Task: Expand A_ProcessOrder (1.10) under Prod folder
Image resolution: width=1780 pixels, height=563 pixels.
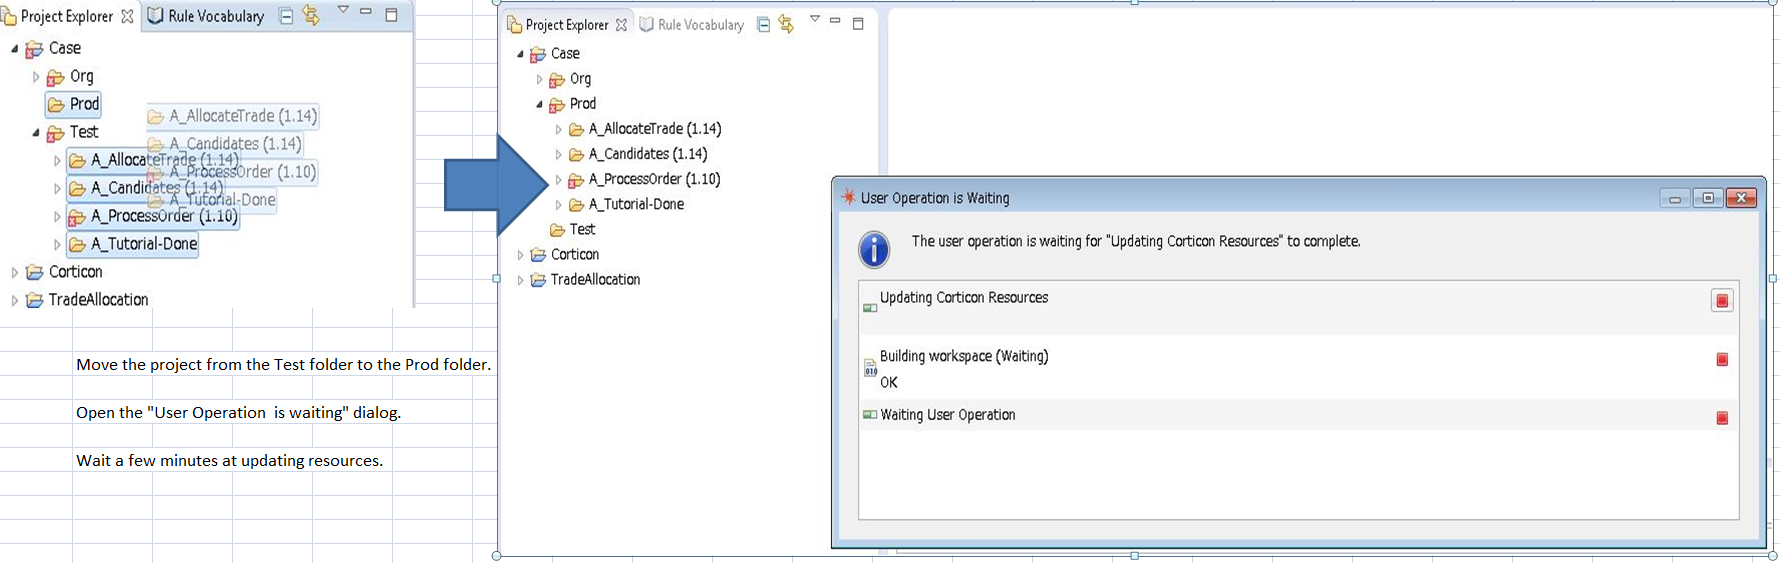Action: 558,179
